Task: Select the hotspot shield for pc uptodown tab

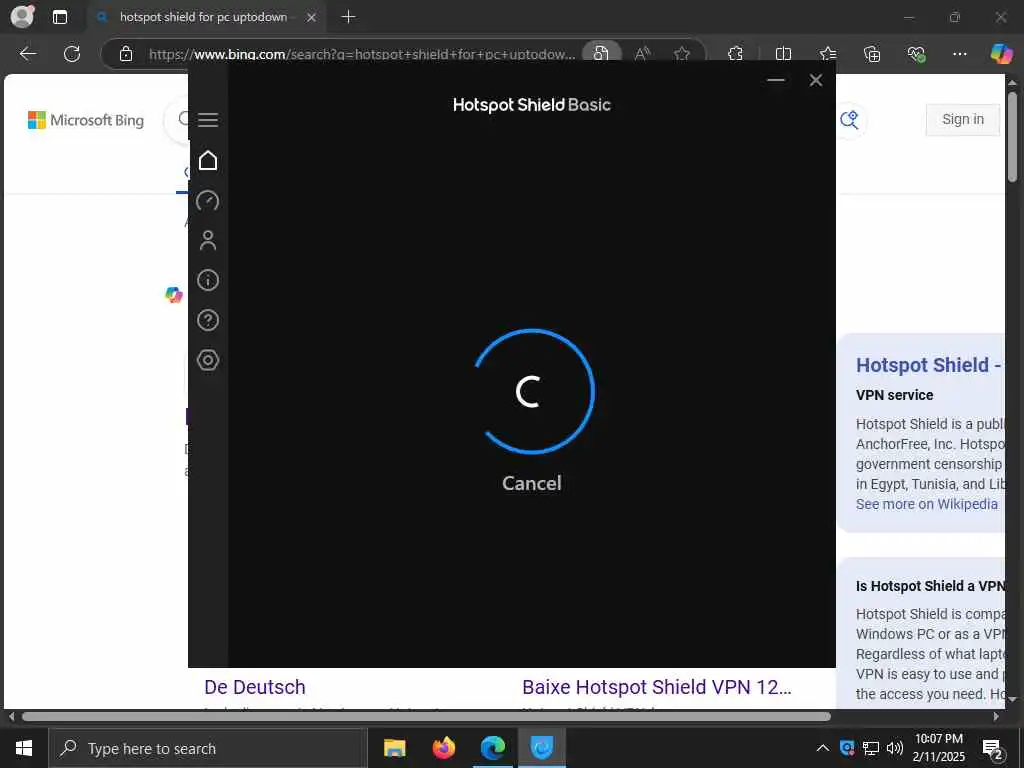Action: click(x=202, y=17)
